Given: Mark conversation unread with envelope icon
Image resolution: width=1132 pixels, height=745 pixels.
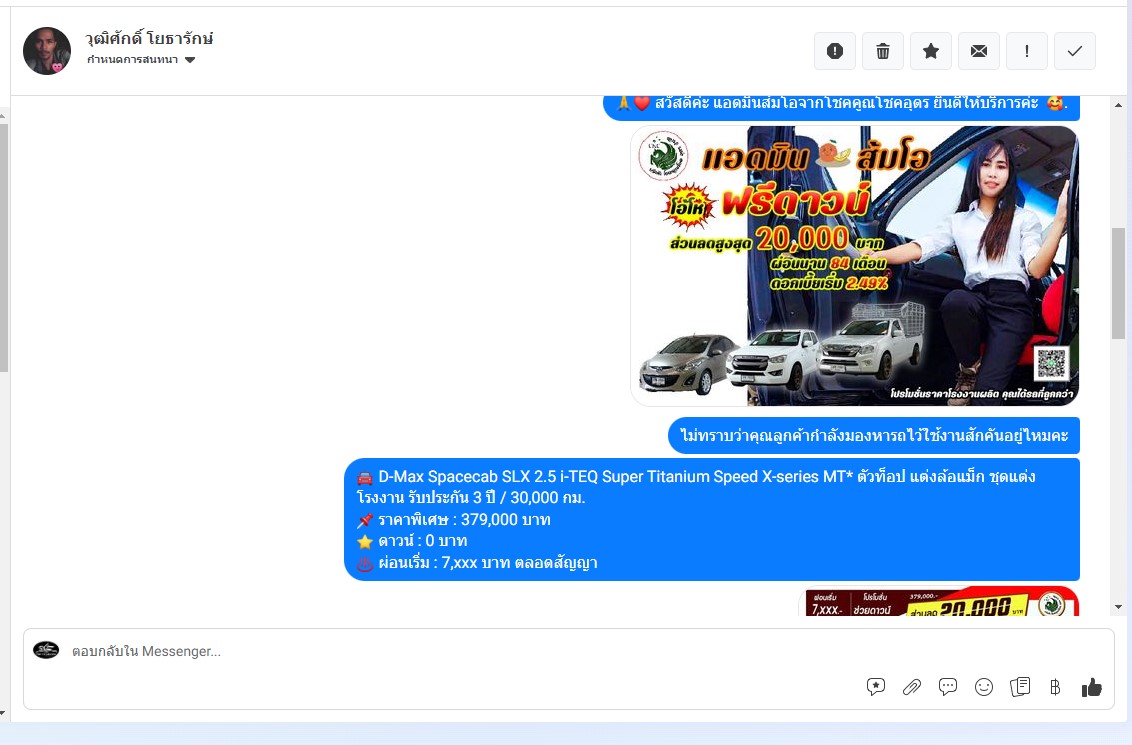Looking at the screenshot, I should tap(979, 51).
